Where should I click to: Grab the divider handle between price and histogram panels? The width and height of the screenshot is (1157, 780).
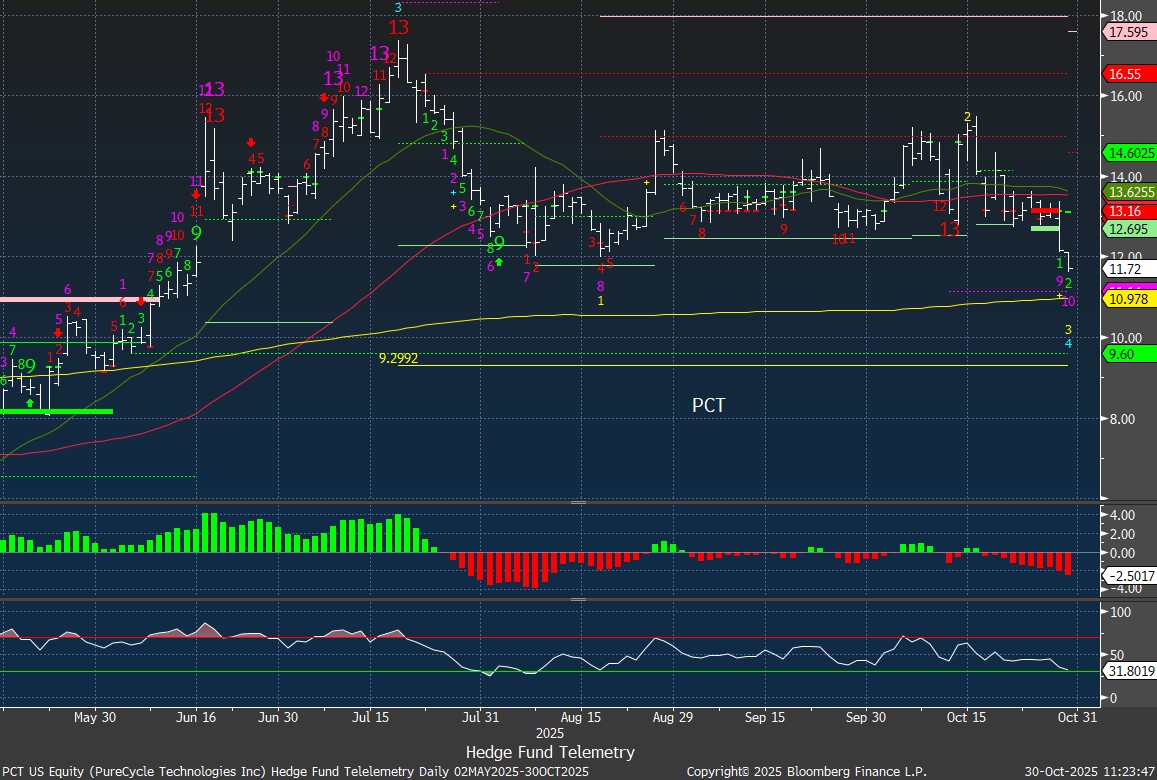point(578,503)
